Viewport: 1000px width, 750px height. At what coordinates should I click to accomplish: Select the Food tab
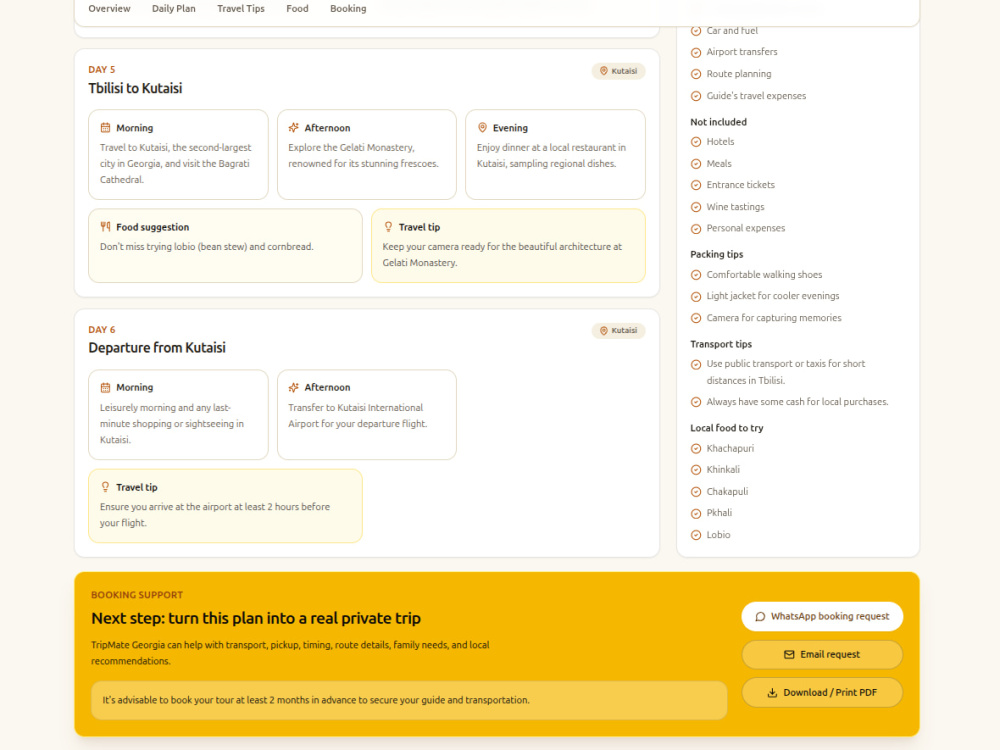coord(297,8)
